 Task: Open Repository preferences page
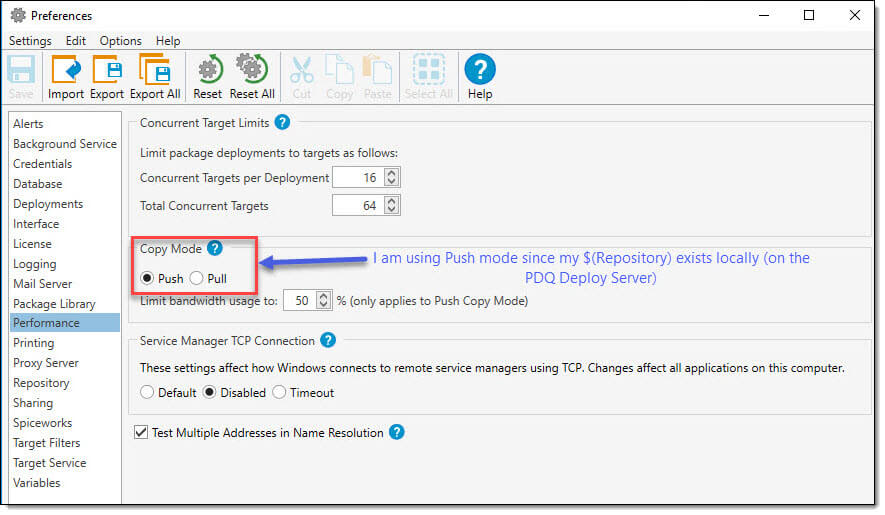click(x=65, y=383)
